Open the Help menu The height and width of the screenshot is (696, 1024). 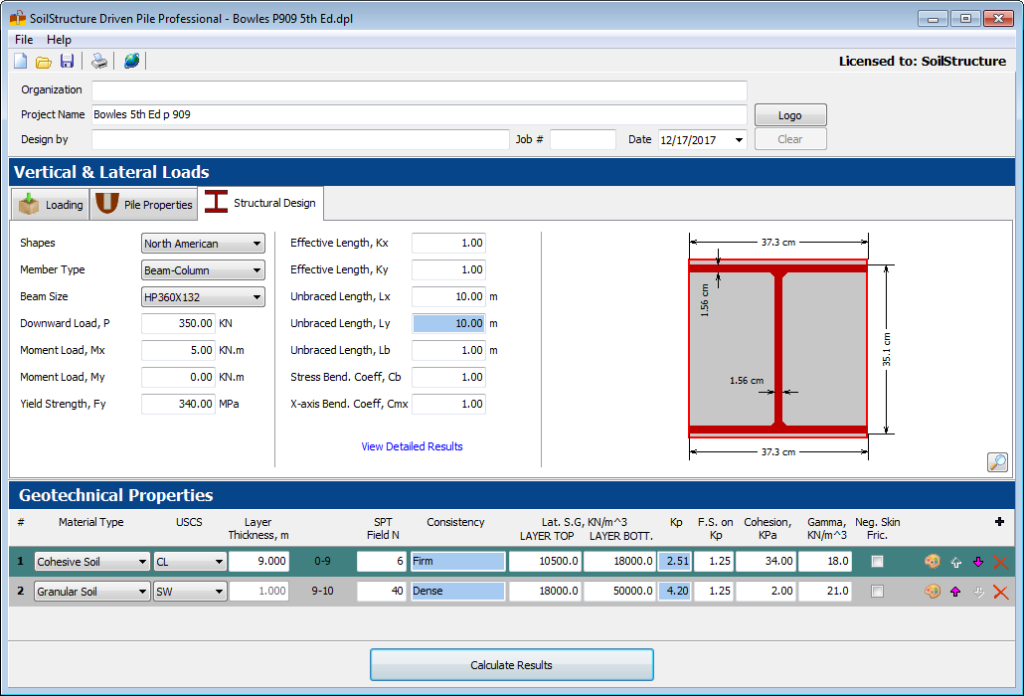point(59,40)
